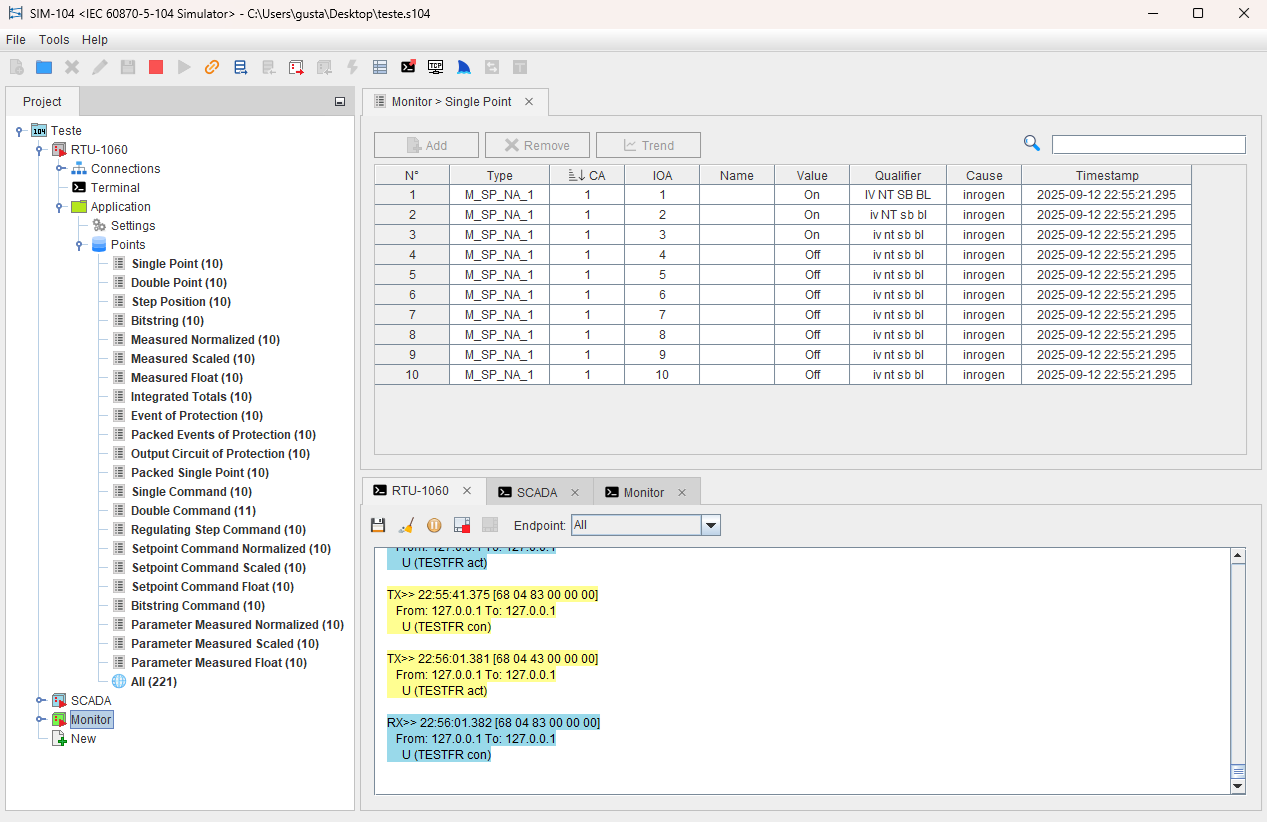Toggle the terminal filter icon with red square

pyautogui.click(x=462, y=525)
